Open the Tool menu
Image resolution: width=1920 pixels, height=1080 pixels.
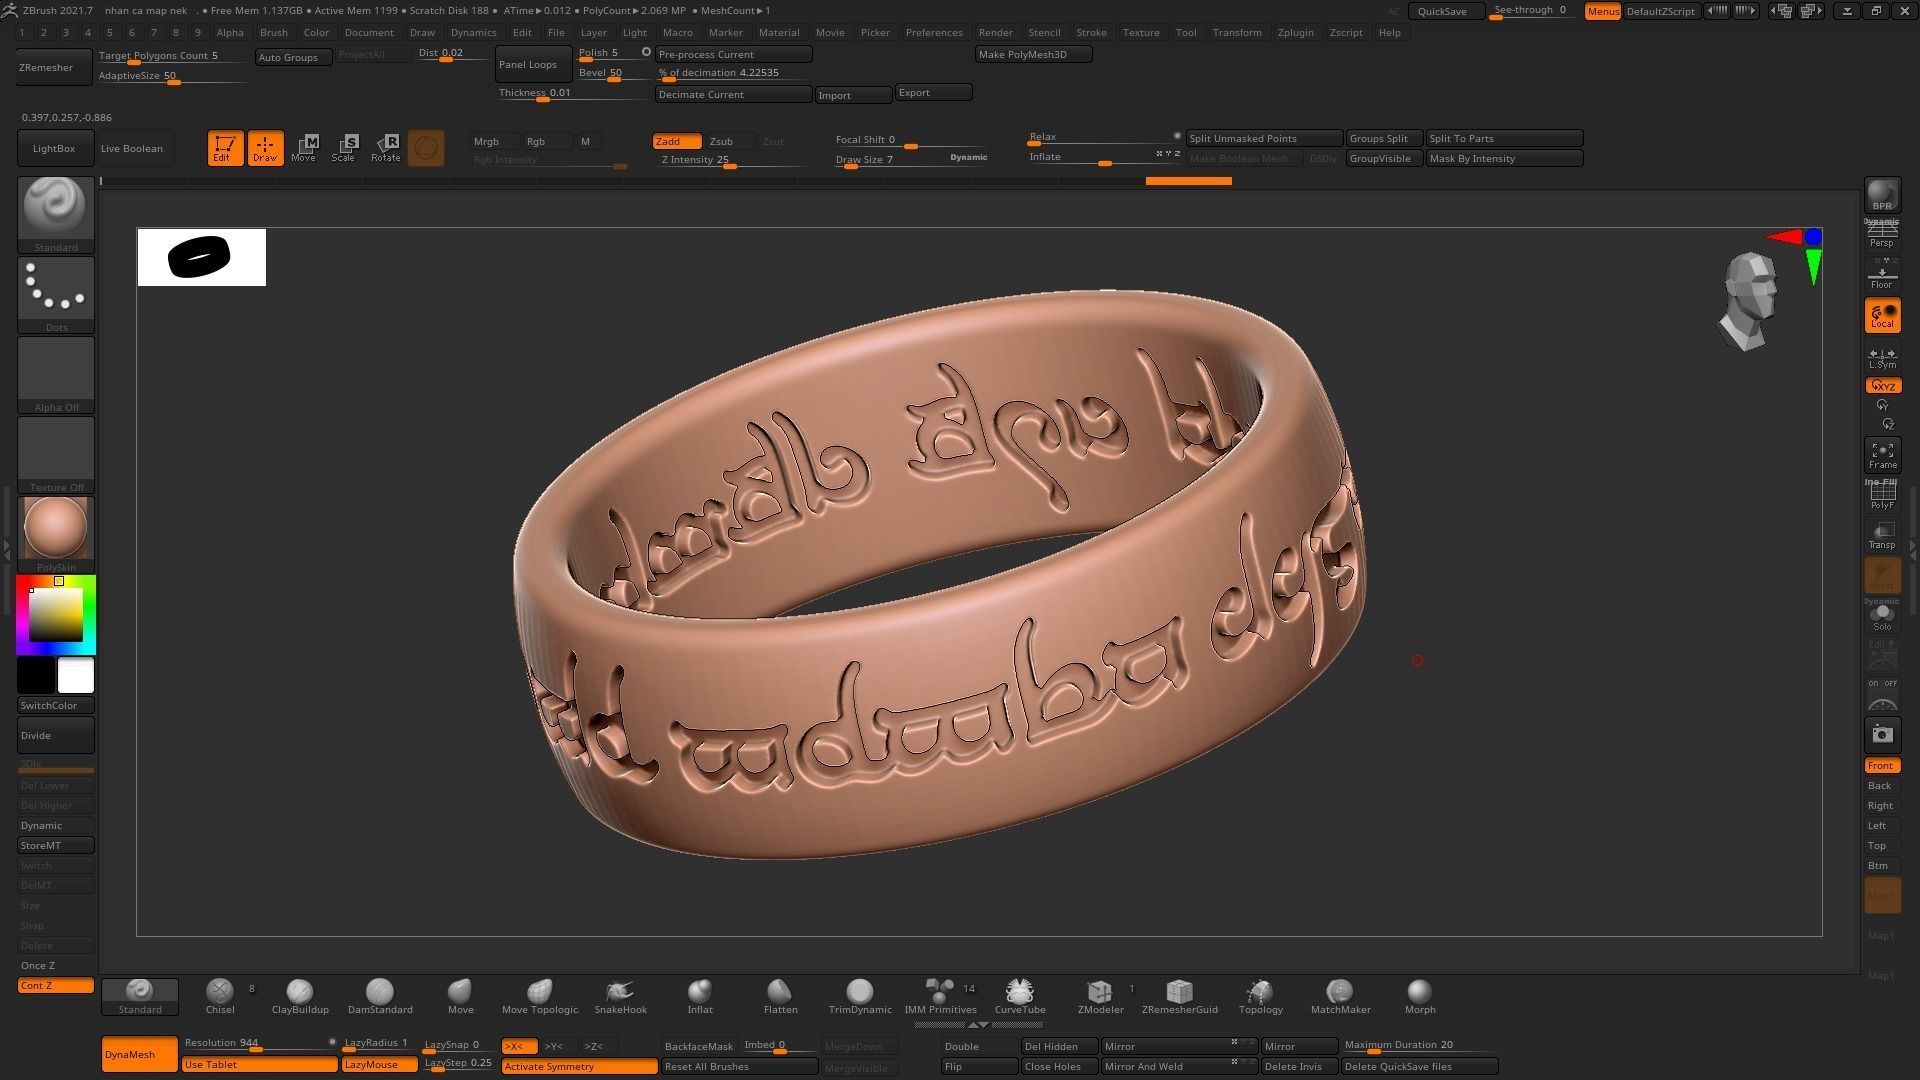click(1186, 32)
